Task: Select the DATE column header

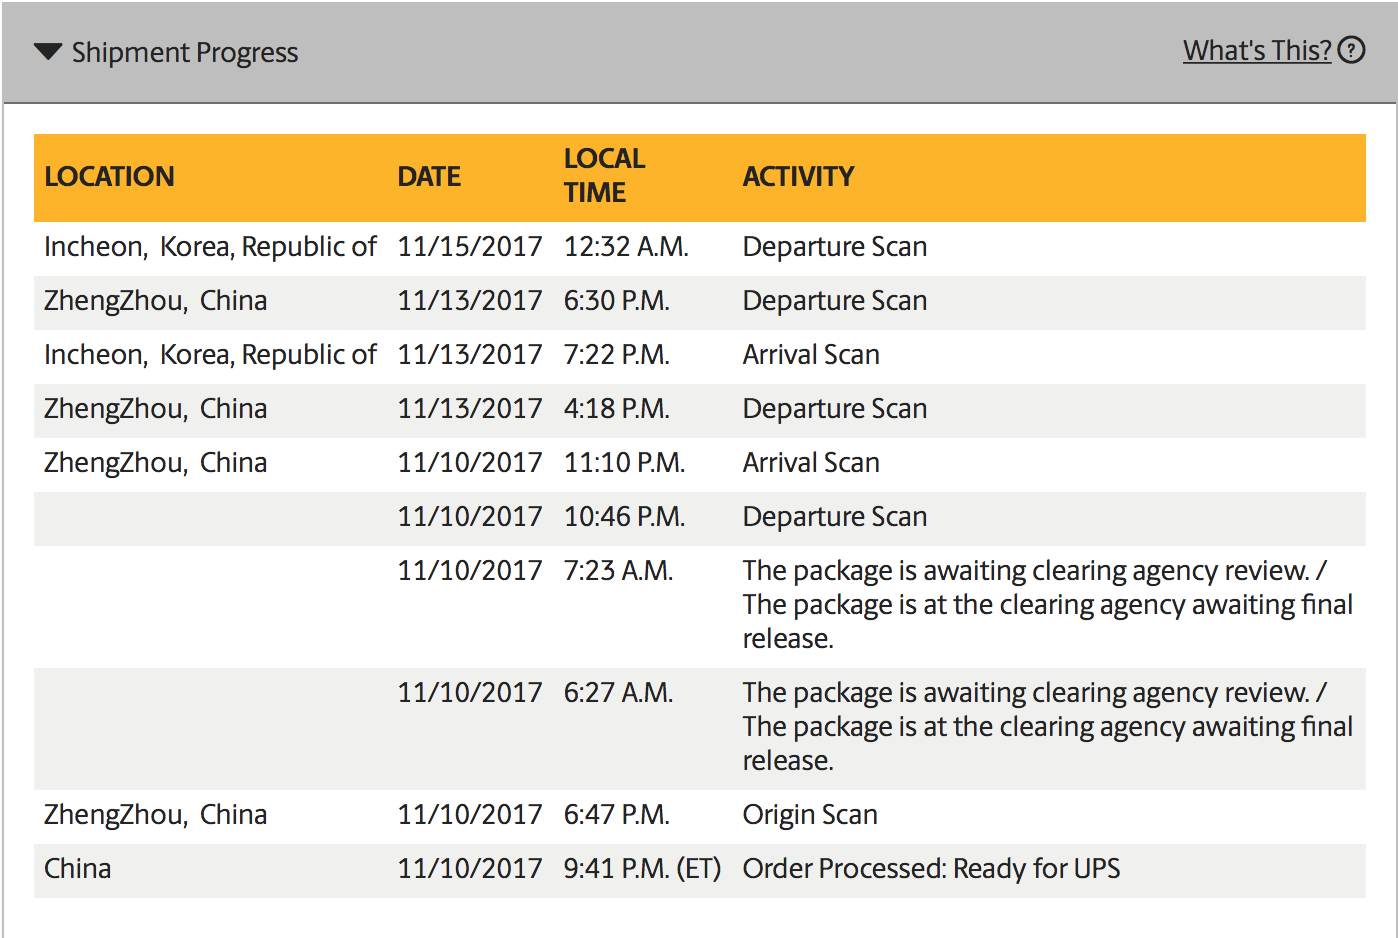Action: pyautogui.click(x=429, y=176)
